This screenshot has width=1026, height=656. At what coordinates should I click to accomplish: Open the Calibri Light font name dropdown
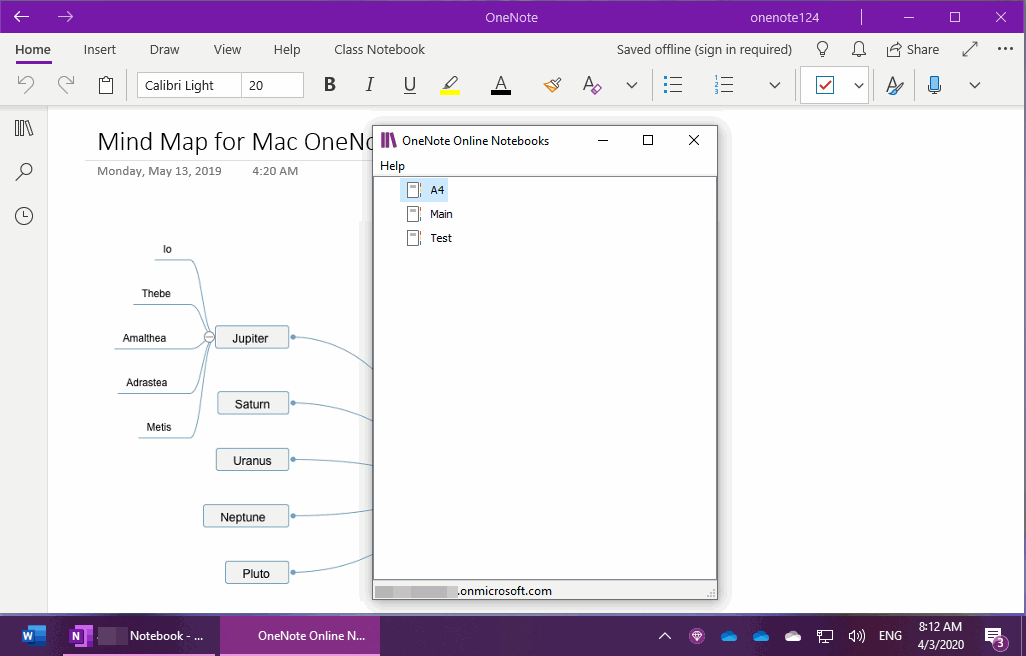(x=189, y=85)
